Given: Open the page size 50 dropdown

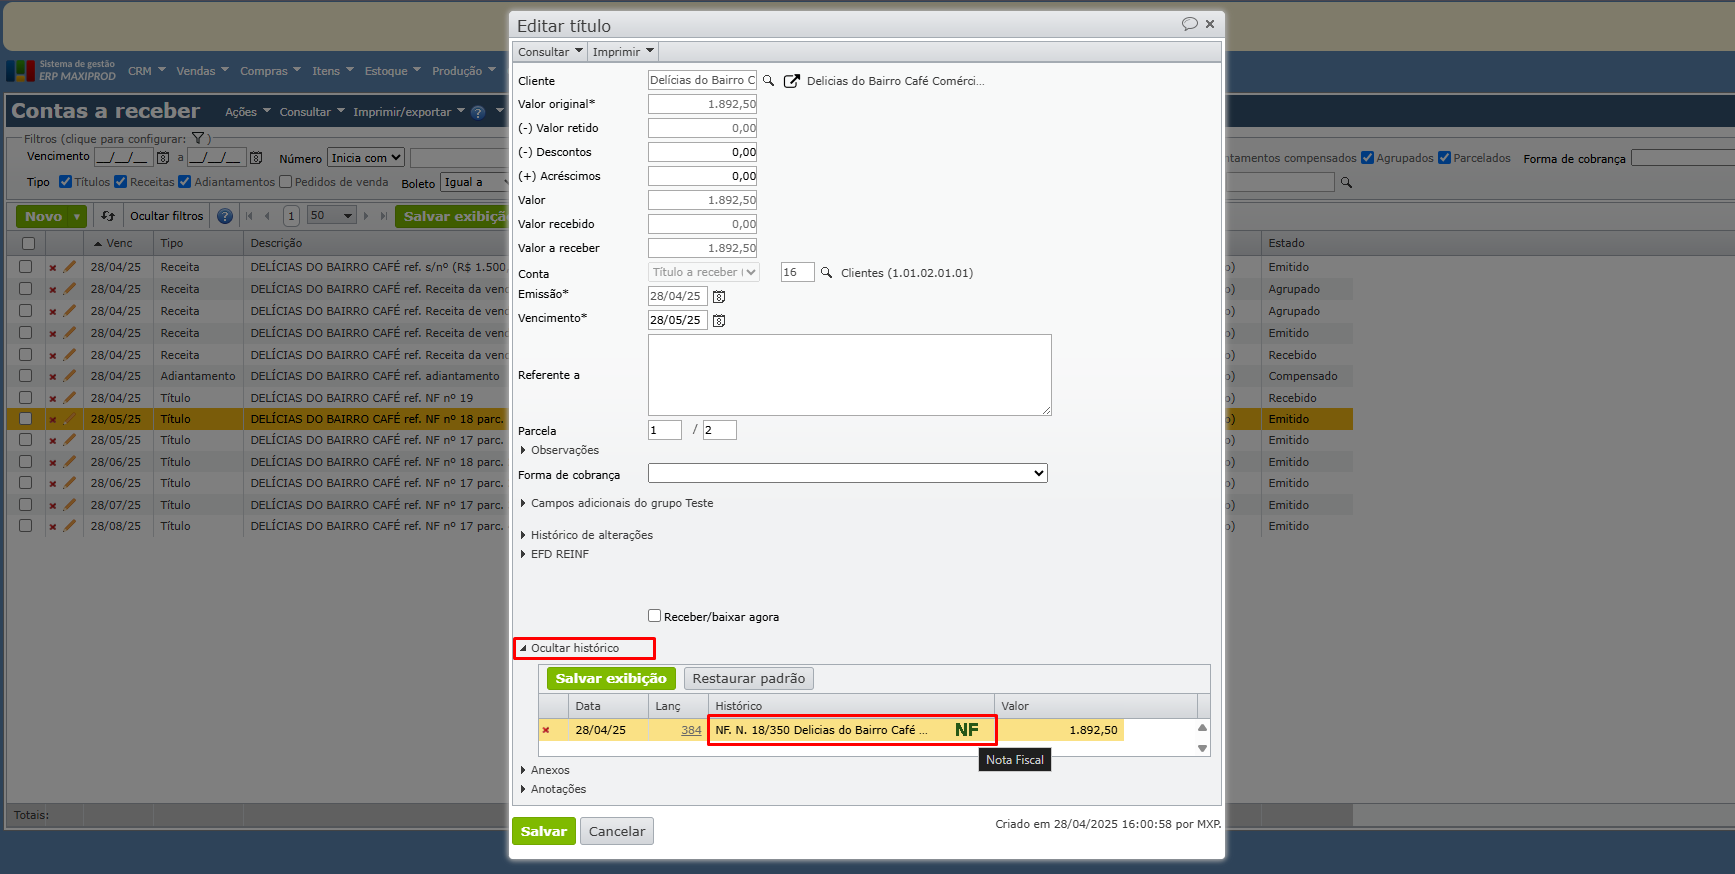Looking at the screenshot, I should pyautogui.click(x=332, y=216).
